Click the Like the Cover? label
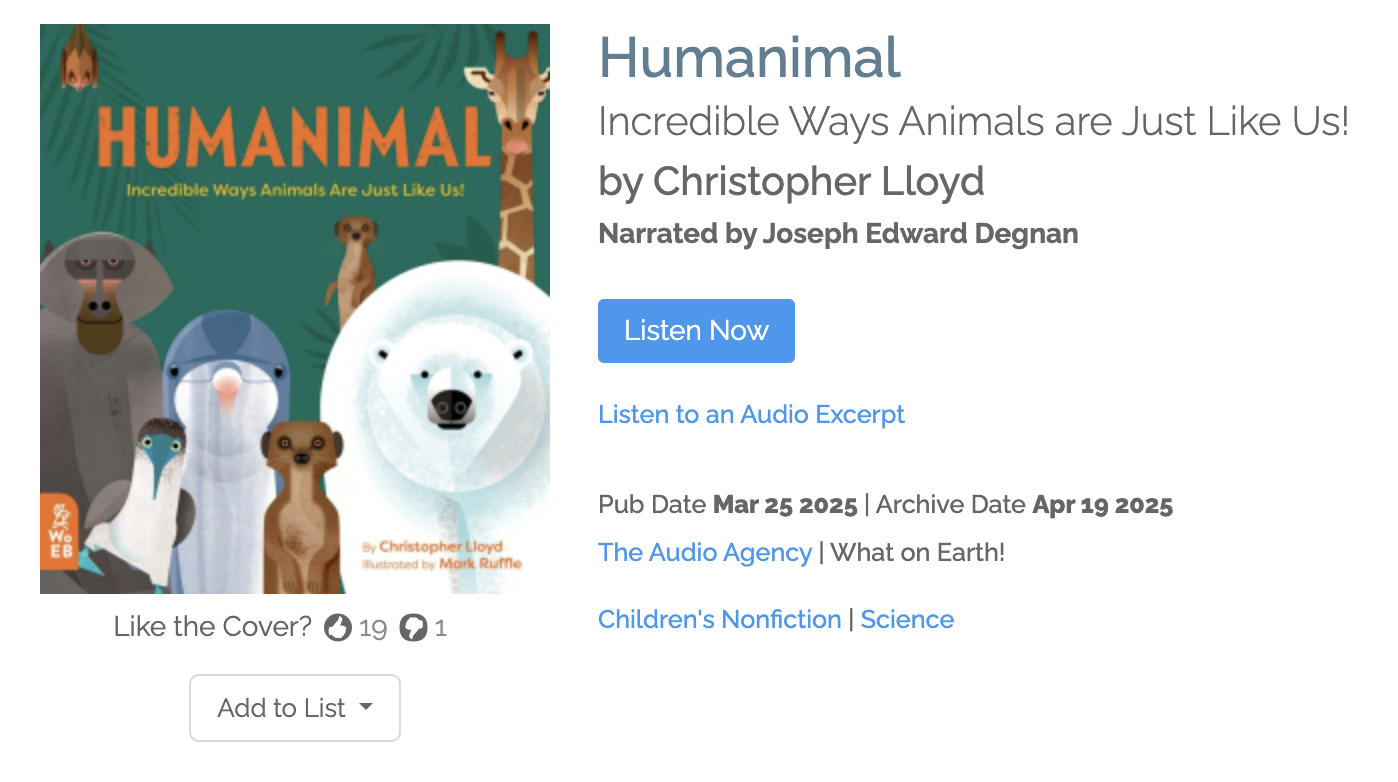 point(212,627)
